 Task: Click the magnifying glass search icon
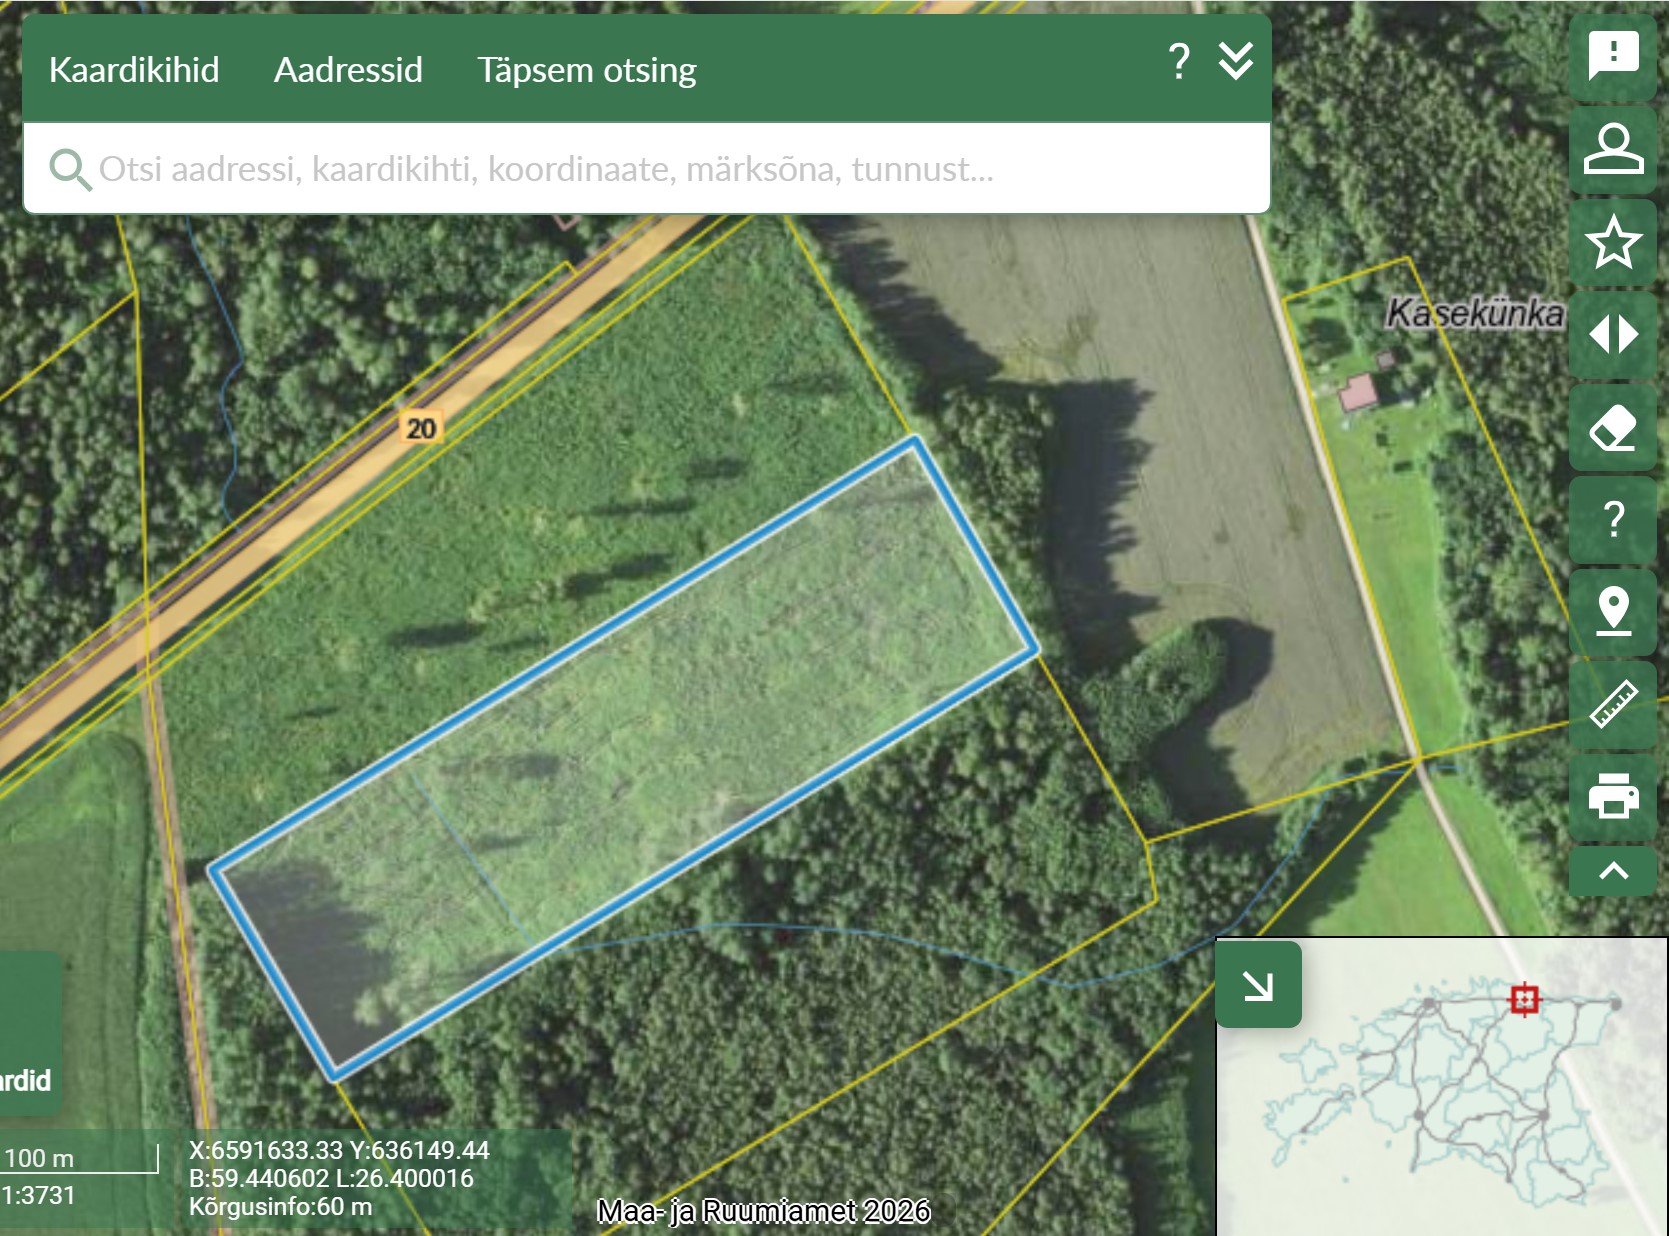point(69,170)
